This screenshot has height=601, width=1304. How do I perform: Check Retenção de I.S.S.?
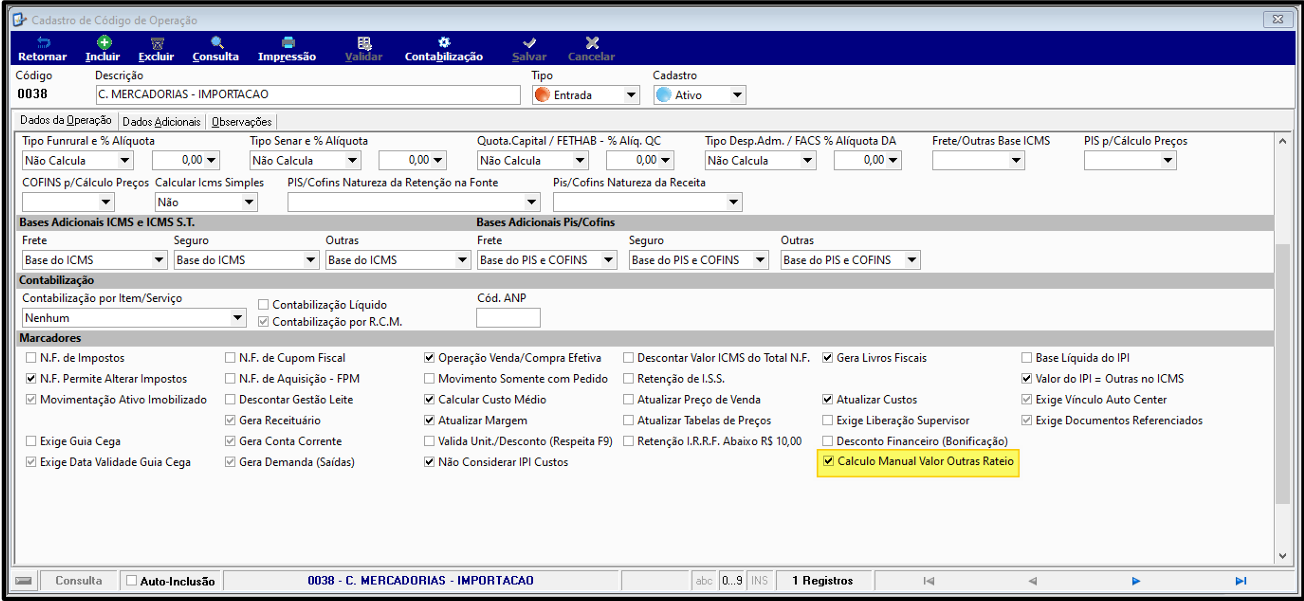629,379
